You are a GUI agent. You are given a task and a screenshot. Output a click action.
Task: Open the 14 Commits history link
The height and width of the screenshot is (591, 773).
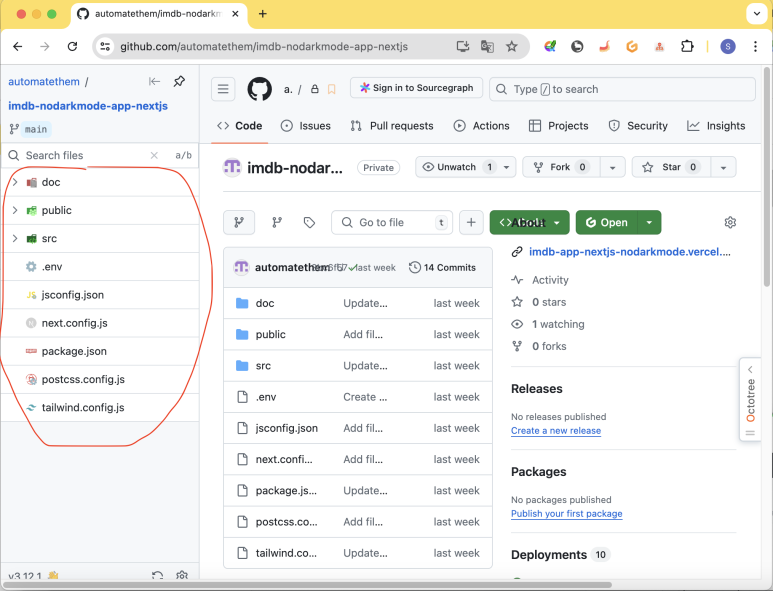click(443, 268)
